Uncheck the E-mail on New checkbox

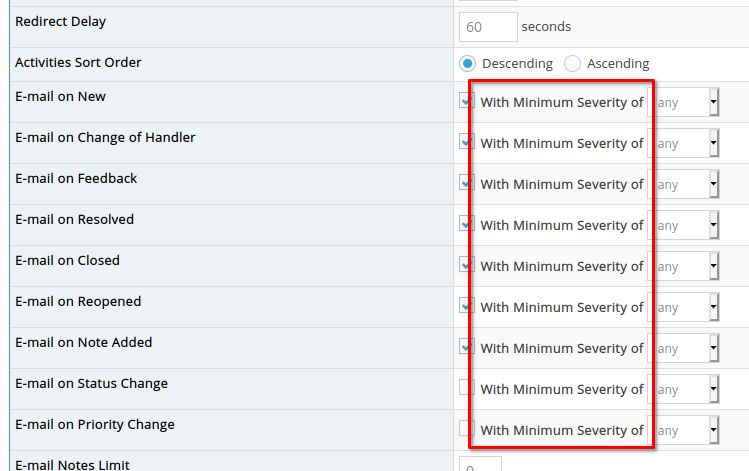coord(465,101)
